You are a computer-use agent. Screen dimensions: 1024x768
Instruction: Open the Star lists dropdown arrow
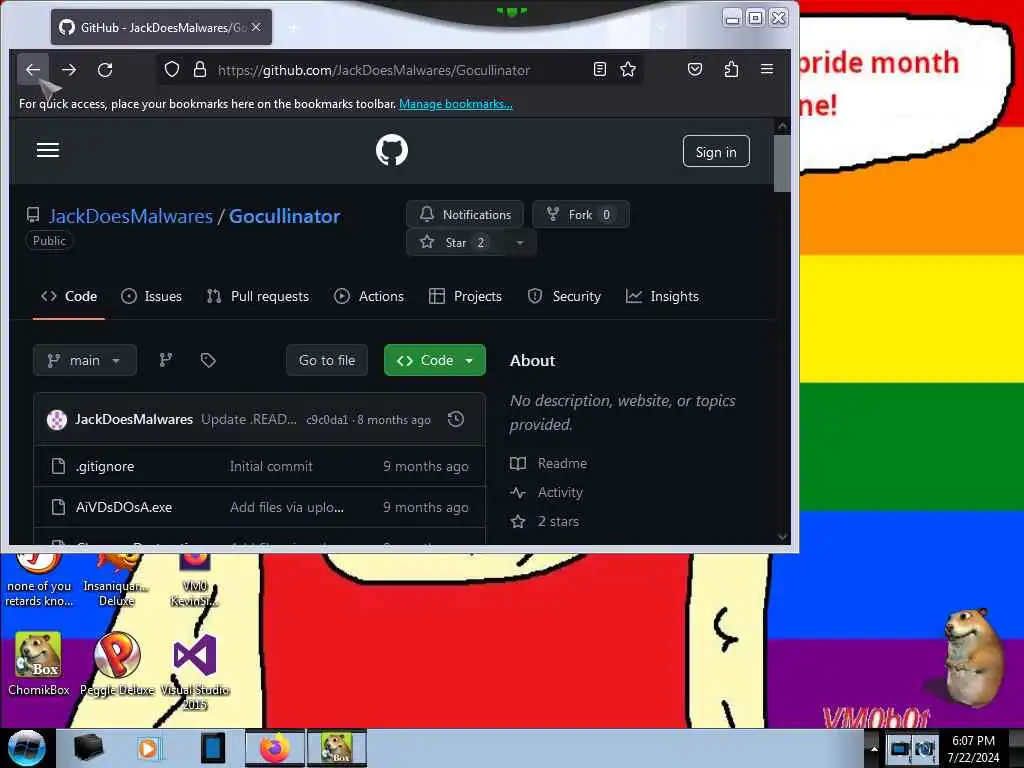[520, 242]
